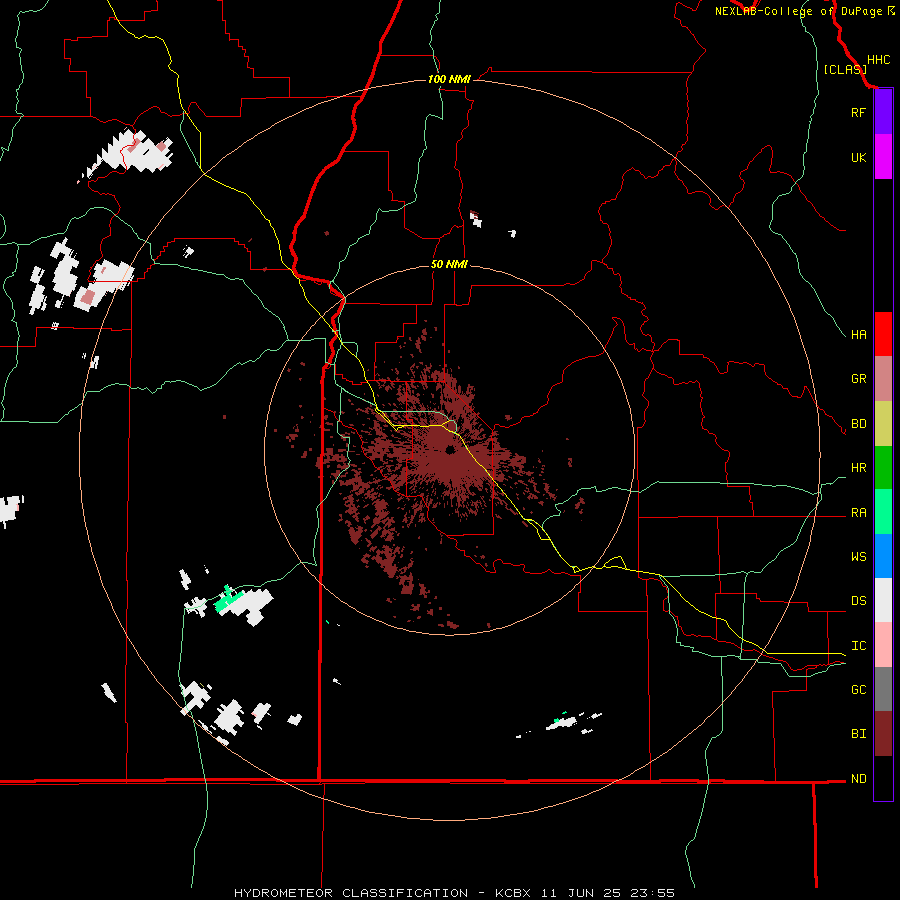Click the 50 NMI range ring label
The height and width of the screenshot is (900, 900).
[x=449, y=264]
